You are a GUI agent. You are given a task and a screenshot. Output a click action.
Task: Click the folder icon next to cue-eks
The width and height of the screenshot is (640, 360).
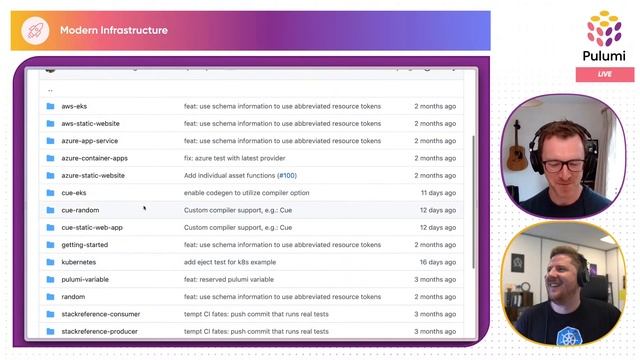50,193
